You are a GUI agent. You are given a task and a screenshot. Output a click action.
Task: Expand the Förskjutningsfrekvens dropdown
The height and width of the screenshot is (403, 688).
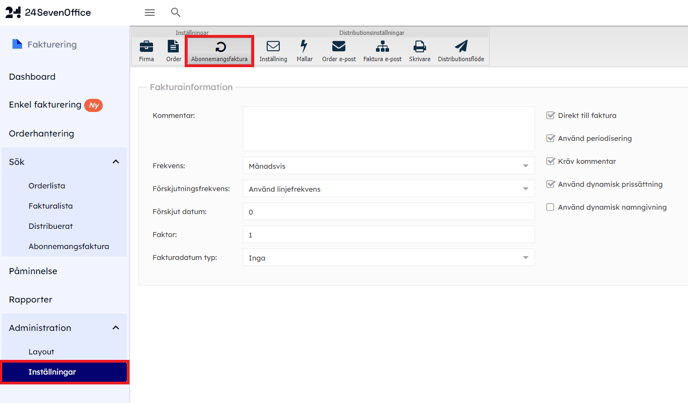coord(388,189)
